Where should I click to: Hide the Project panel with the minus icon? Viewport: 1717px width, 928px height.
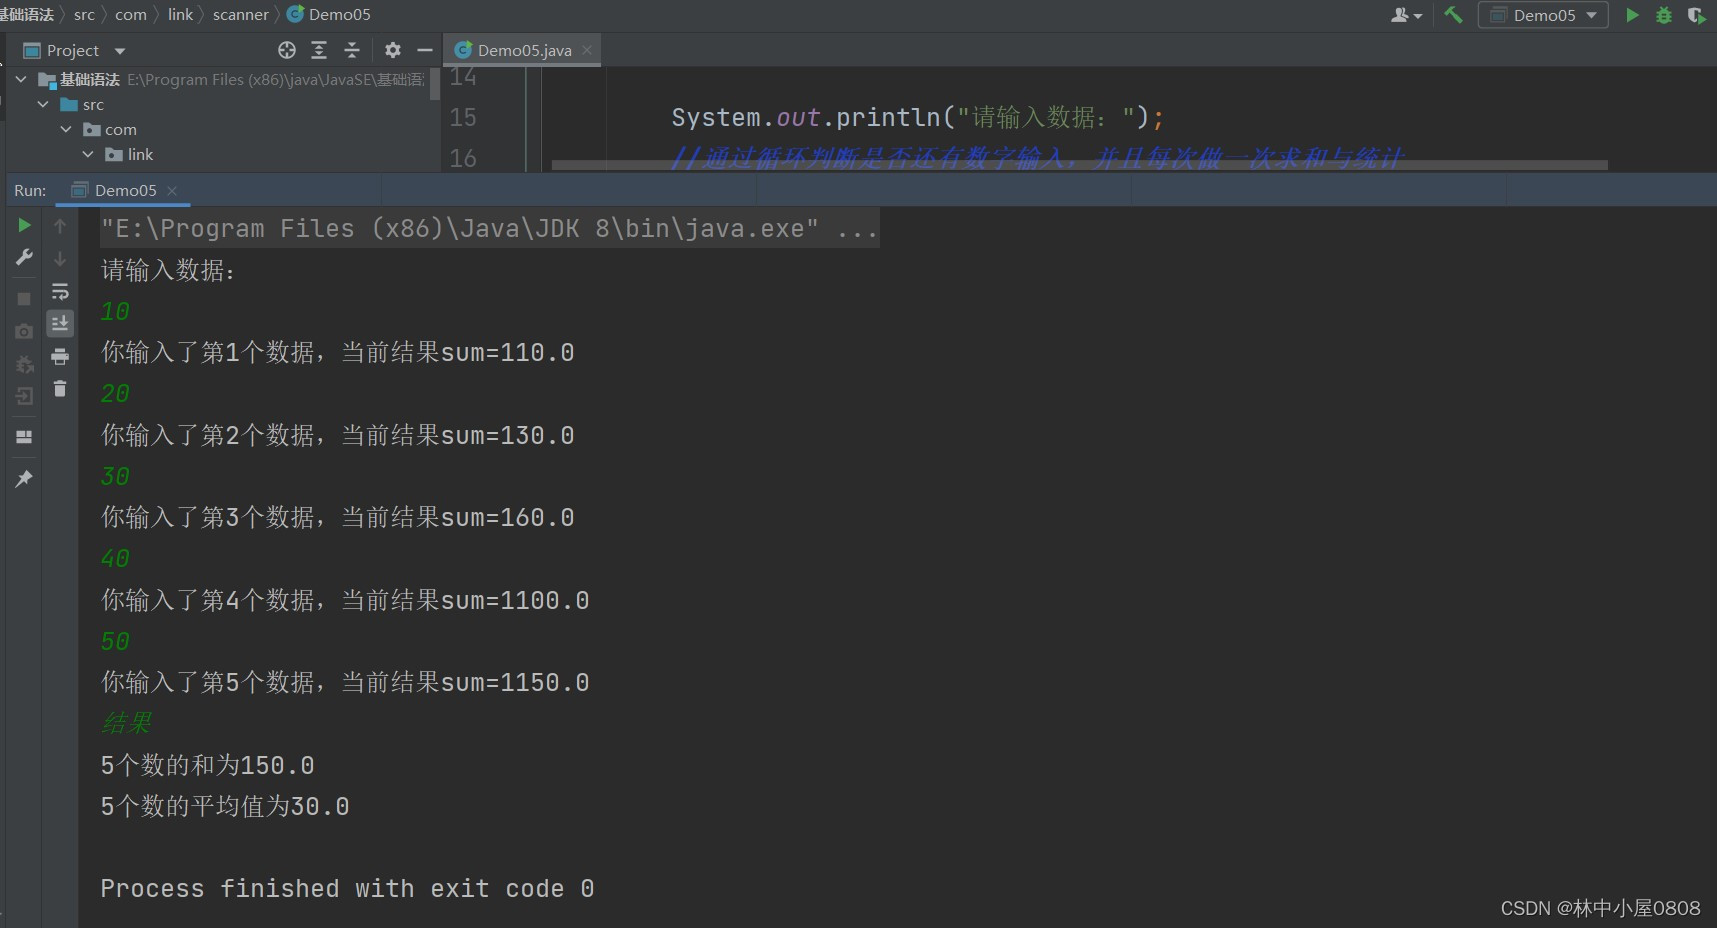(425, 50)
